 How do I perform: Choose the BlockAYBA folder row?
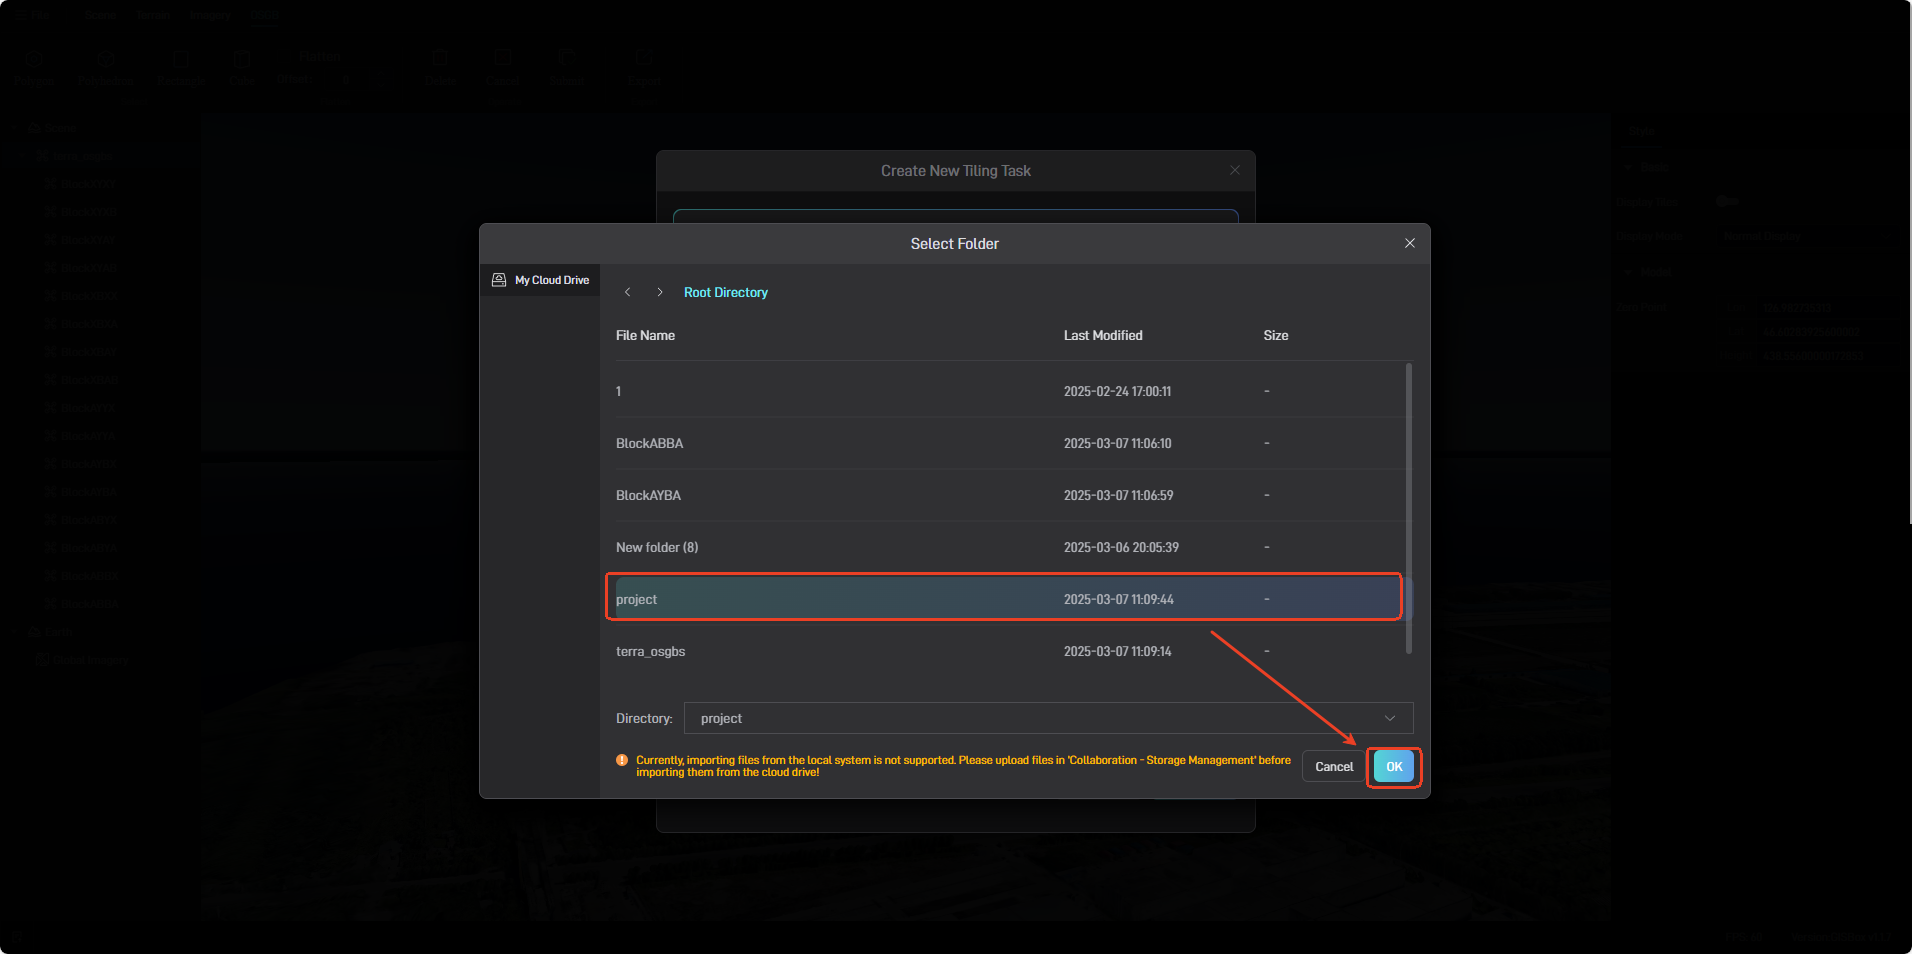648,495
